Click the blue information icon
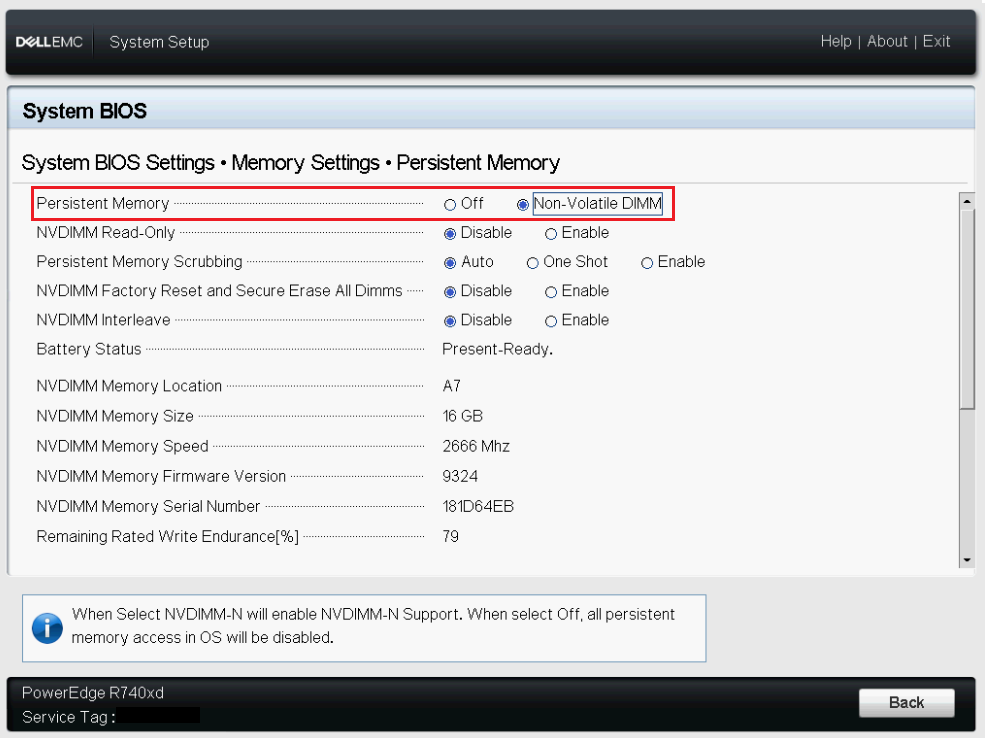 (x=46, y=627)
